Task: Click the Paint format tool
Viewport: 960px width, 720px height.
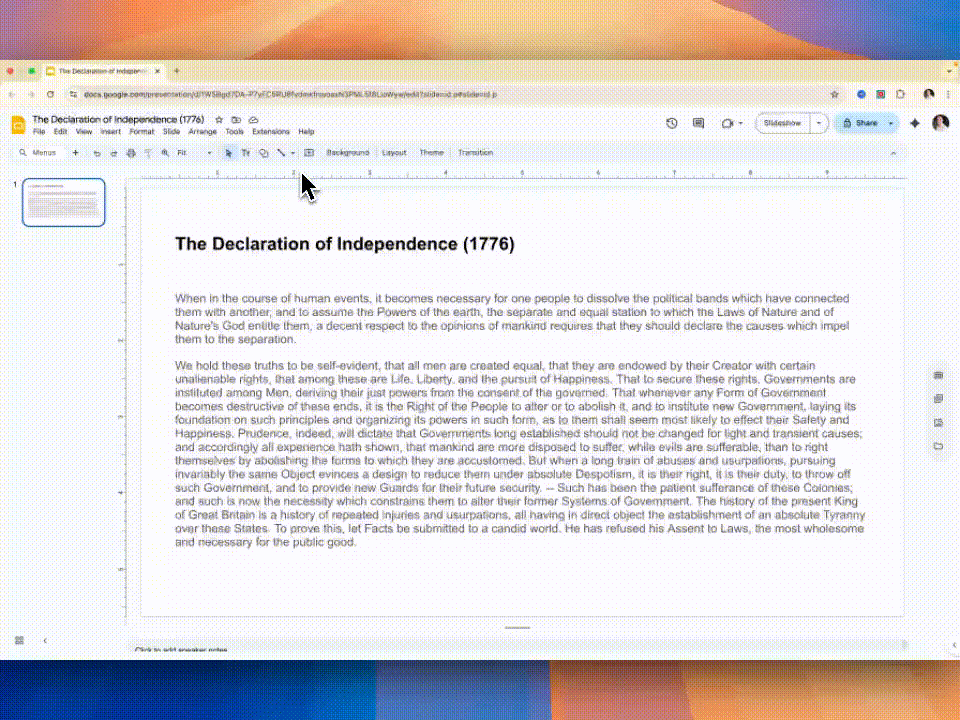Action: pos(149,152)
